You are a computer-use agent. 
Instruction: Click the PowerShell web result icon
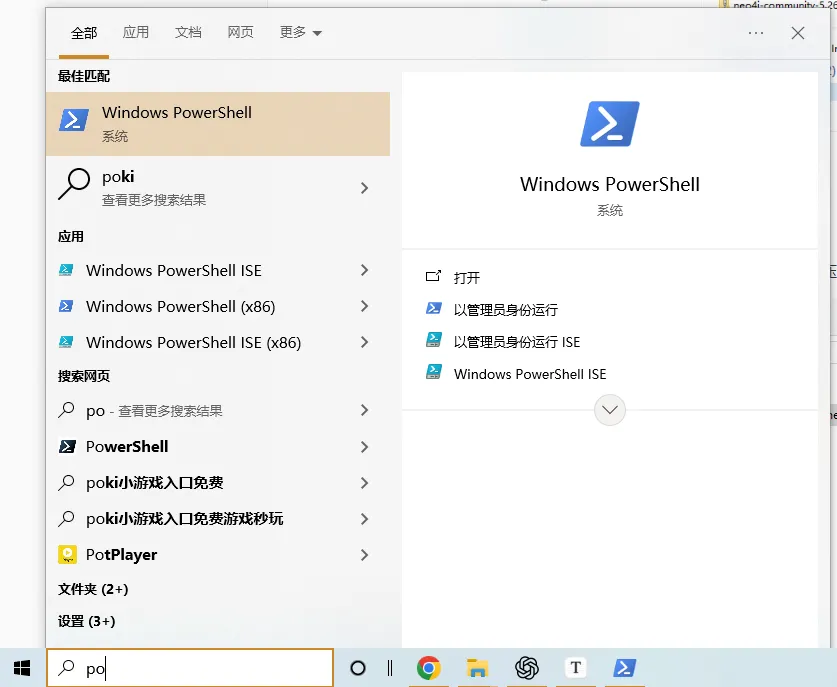point(67,446)
